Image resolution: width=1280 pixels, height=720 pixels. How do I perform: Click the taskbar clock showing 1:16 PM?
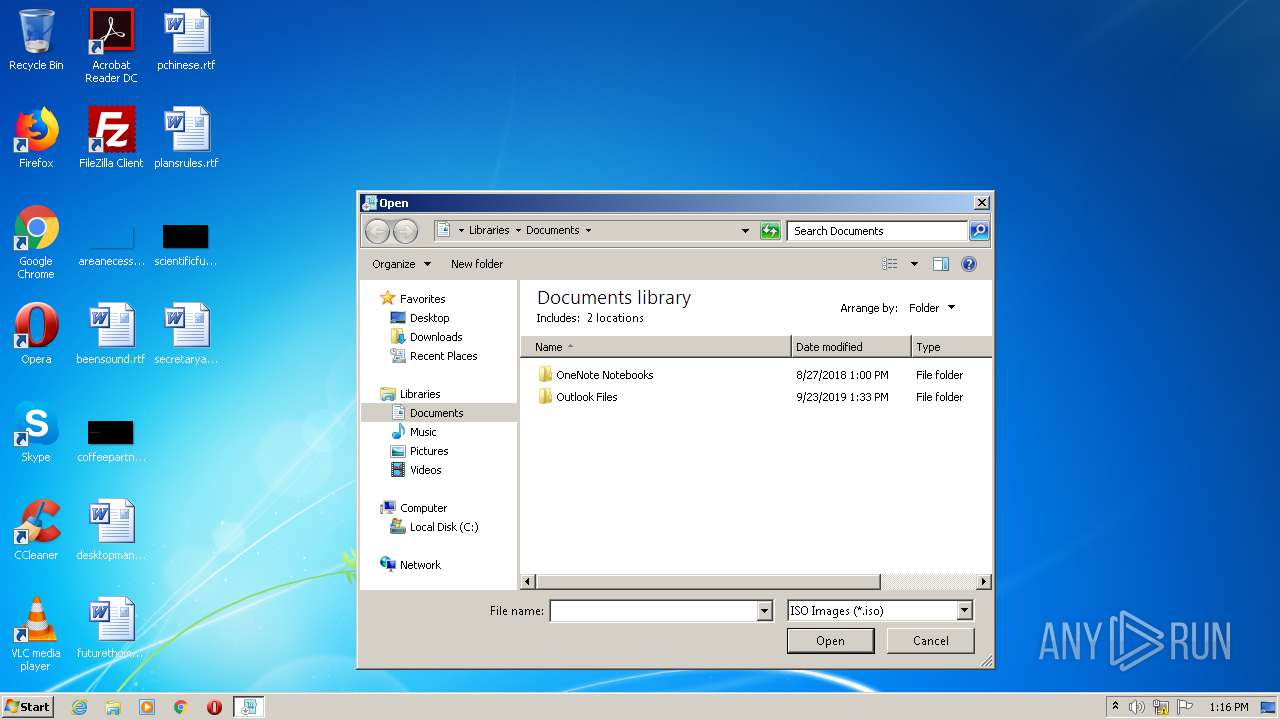click(1228, 707)
